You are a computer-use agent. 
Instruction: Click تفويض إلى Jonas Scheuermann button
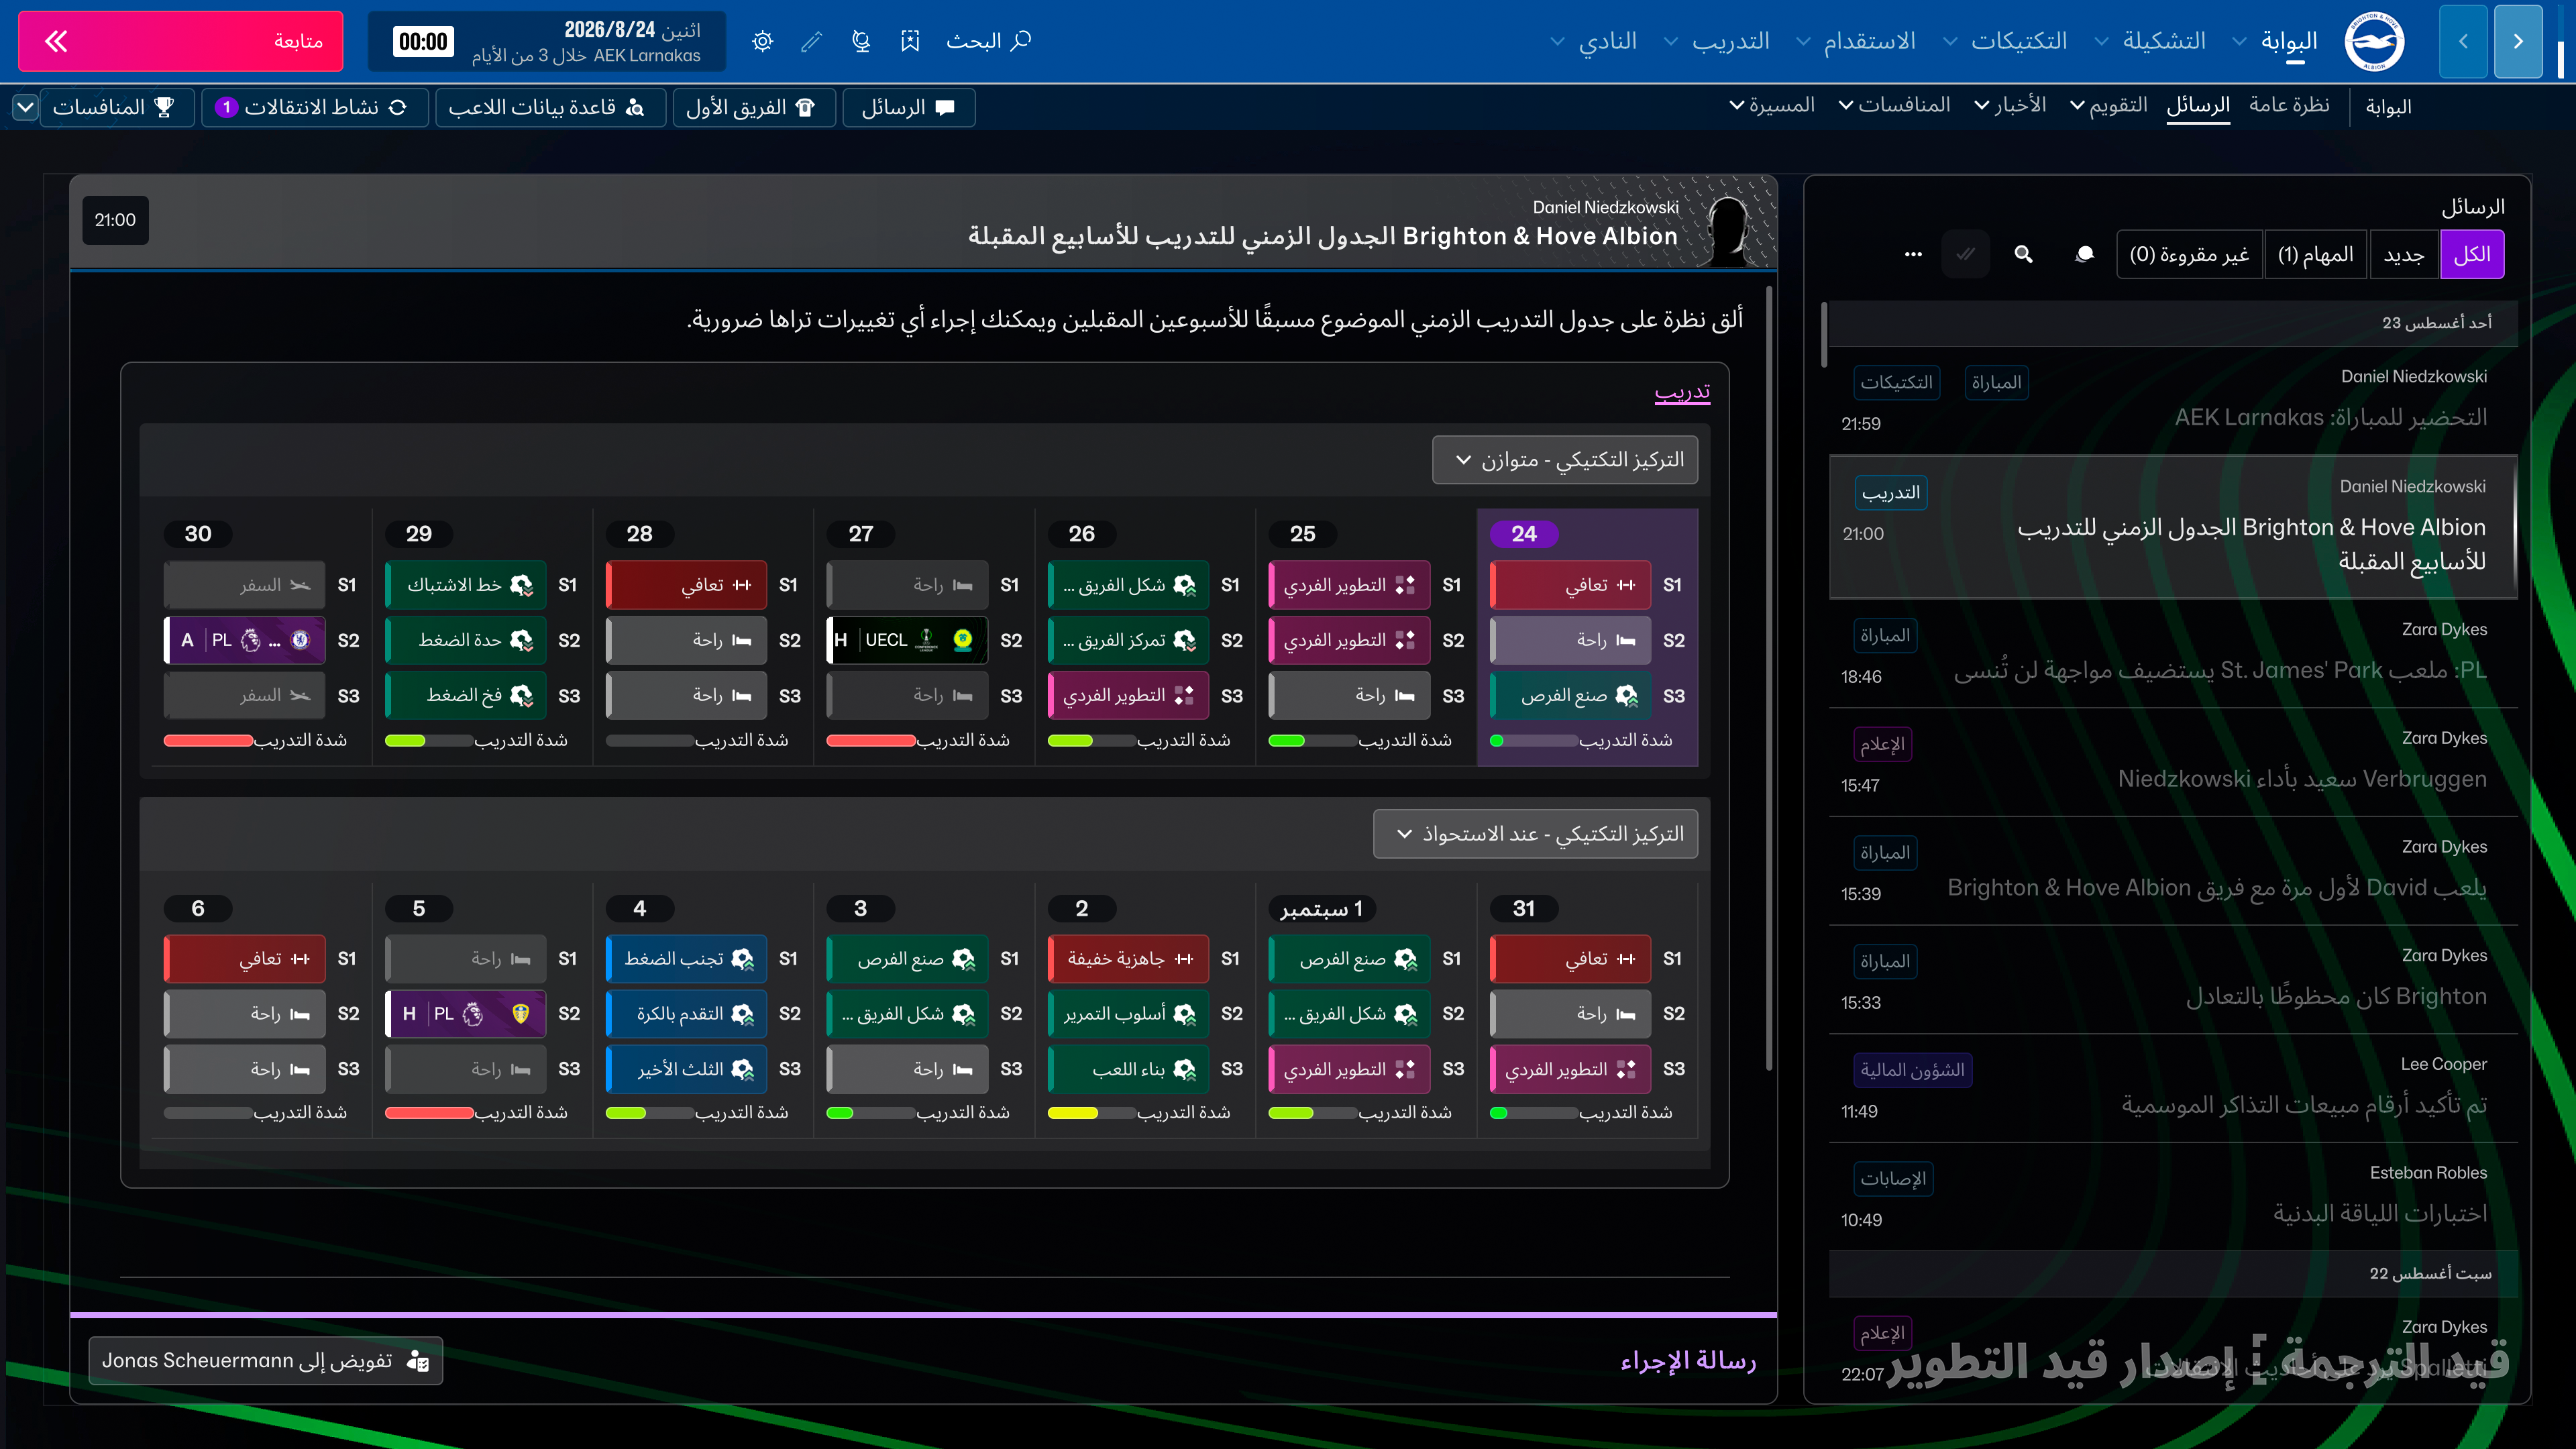[x=266, y=1361]
